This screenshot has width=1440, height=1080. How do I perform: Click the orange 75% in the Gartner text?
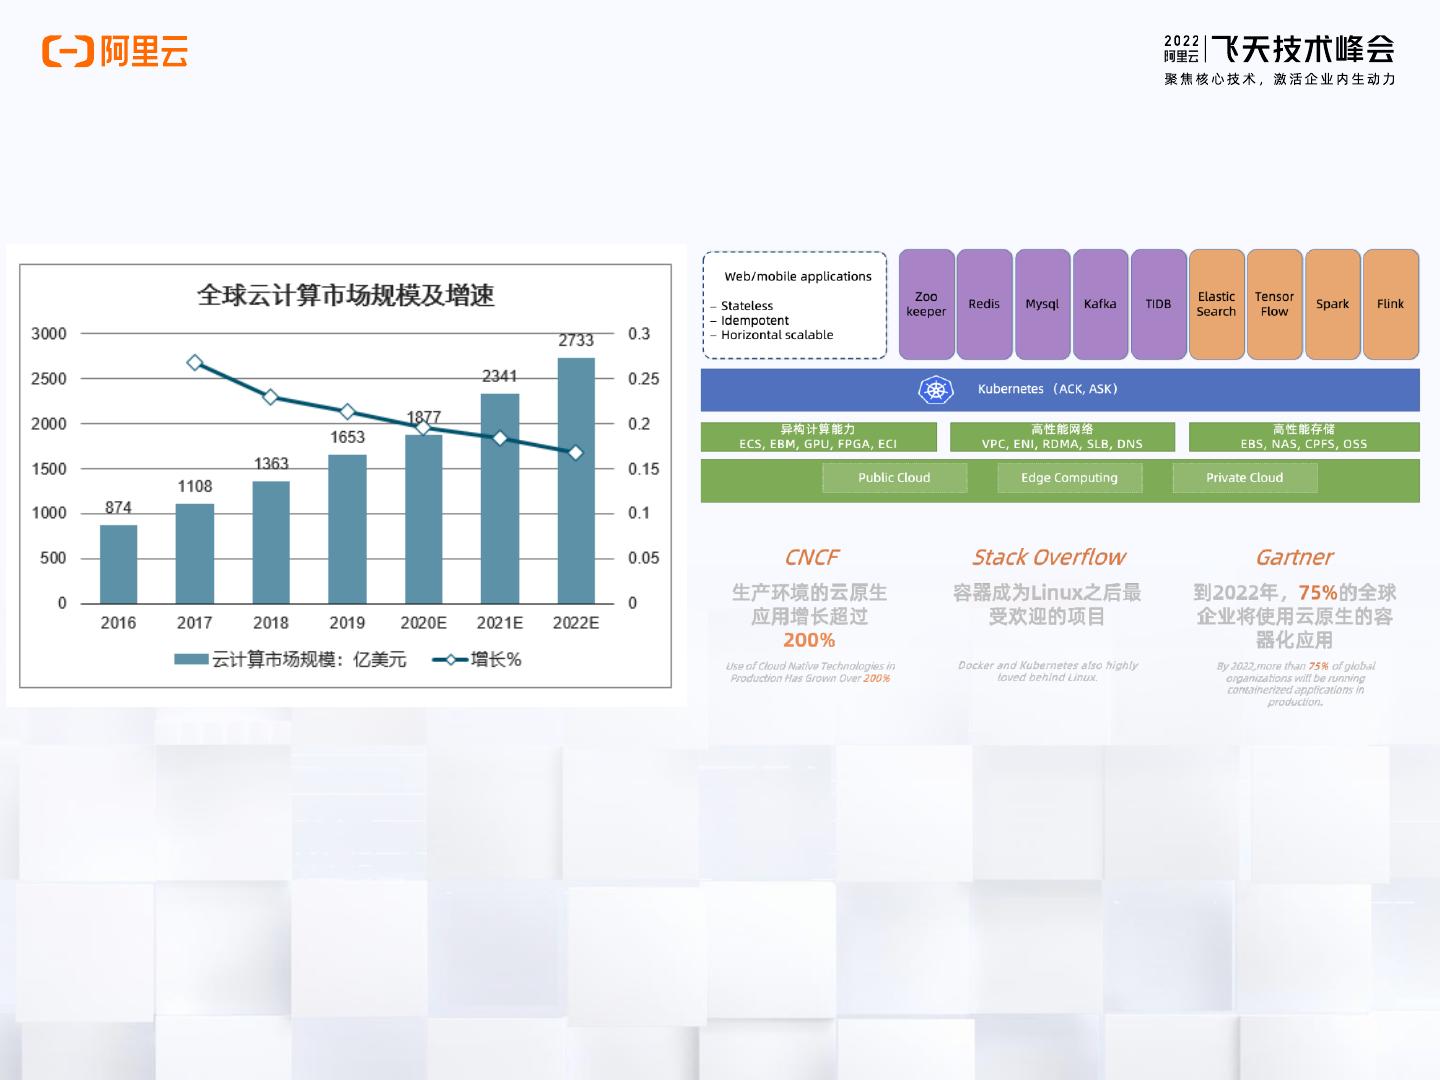tap(1318, 593)
